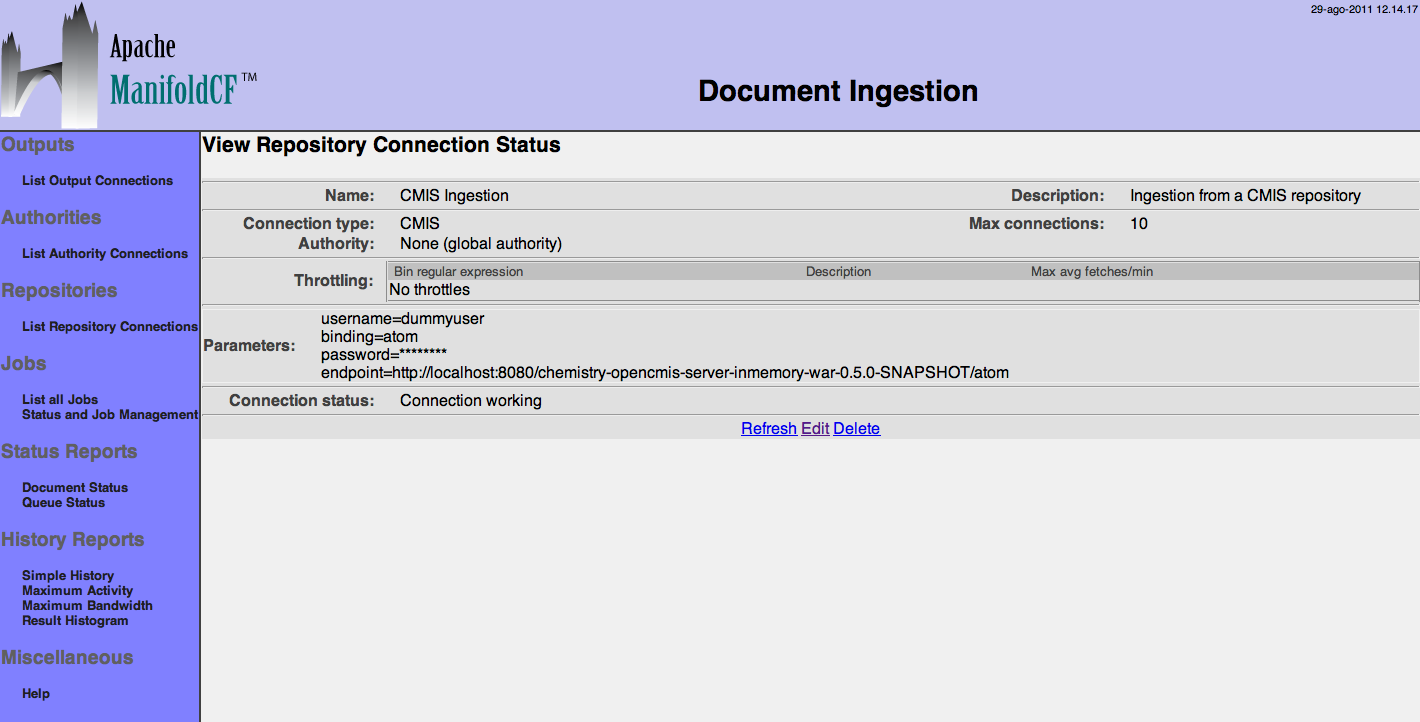Open Simple History report
Image resolution: width=1420 pixels, height=722 pixels.
pyautogui.click(x=68, y=576)
